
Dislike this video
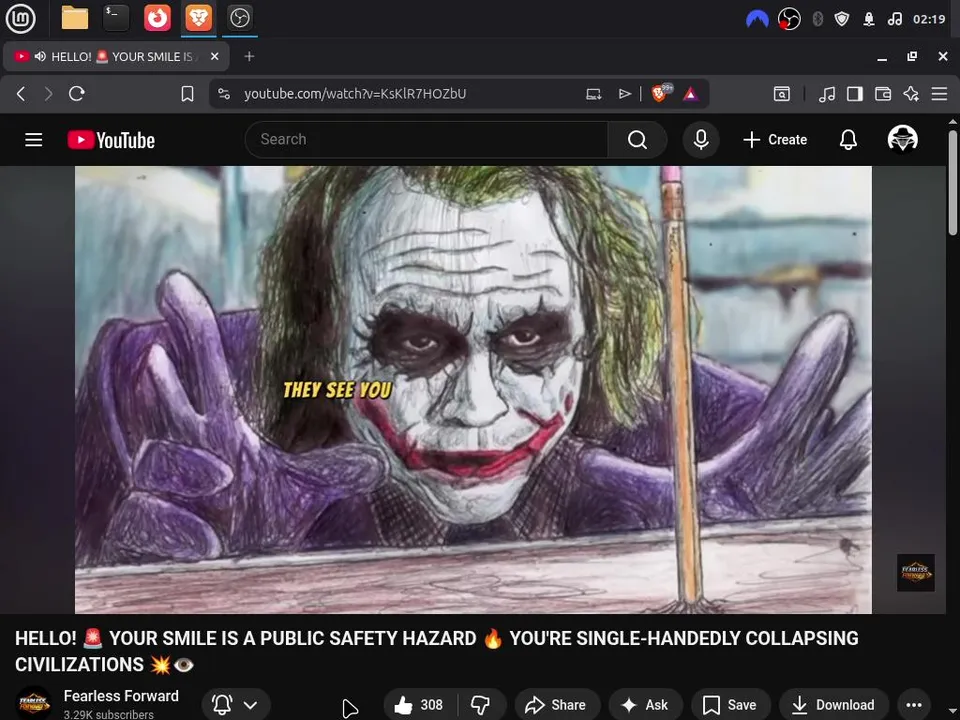pos(481,705)
